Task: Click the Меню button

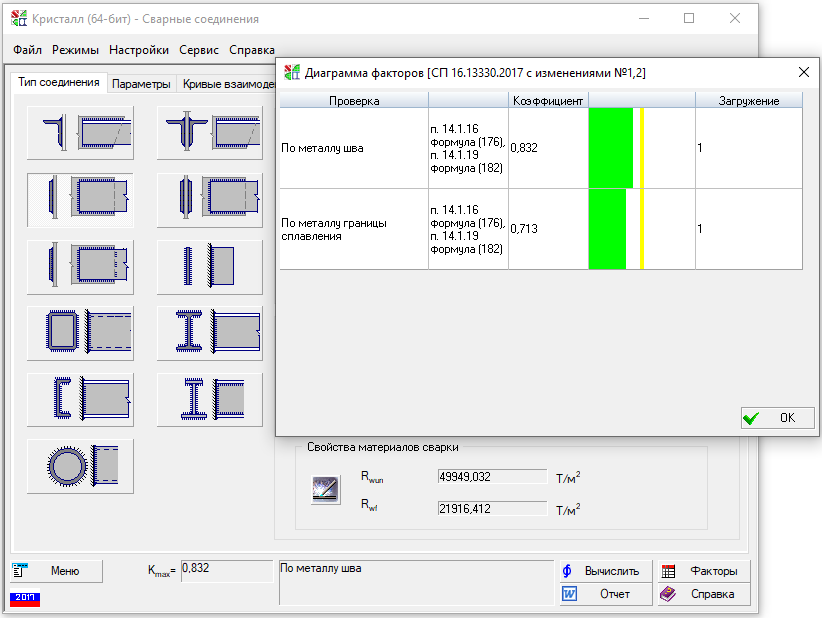Action: 57,571
